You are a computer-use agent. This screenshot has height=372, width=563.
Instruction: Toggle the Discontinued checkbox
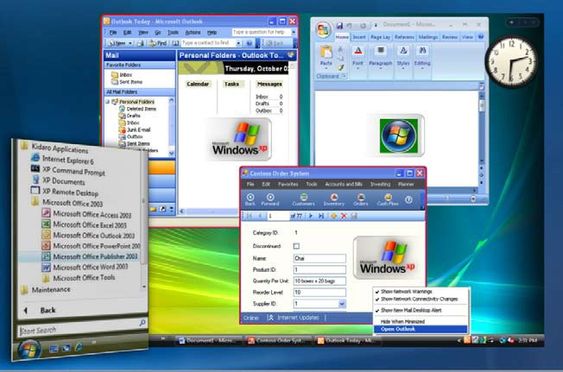point(296,246)
